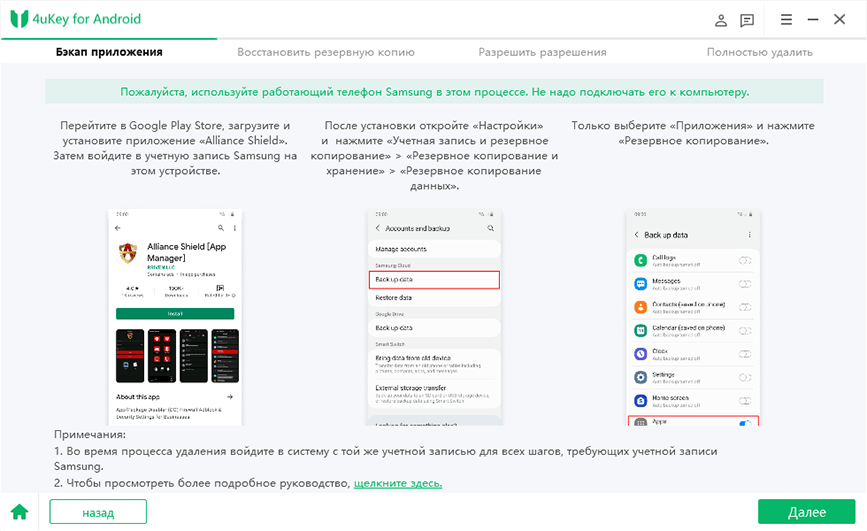Click the Messages icon in backup list
This screenshot has width=867, height=531.
click(x=642, y=283)
